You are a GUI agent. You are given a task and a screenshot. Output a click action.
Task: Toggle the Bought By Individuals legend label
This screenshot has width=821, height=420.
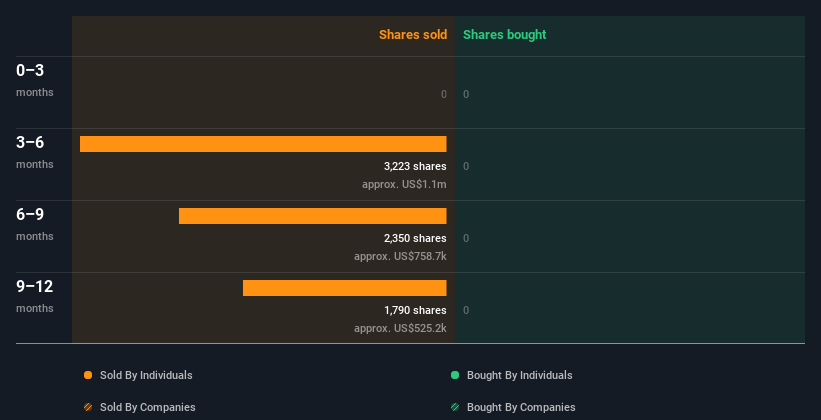point(519,375)
